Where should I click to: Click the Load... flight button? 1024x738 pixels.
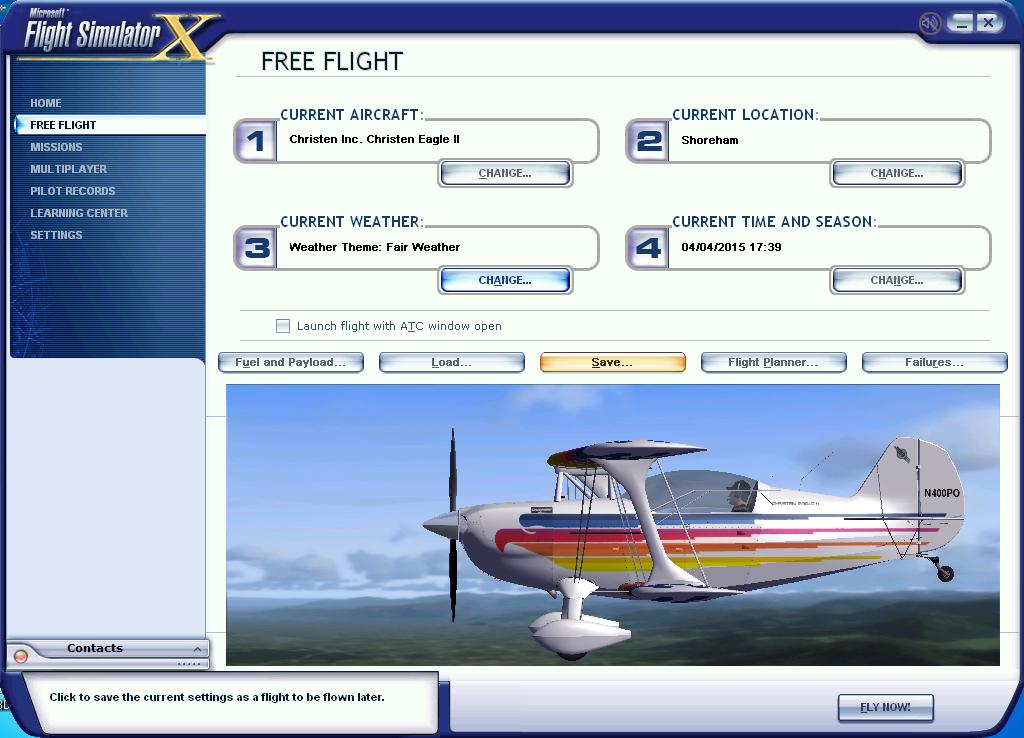pyautogui.click(x=451, y=362)
